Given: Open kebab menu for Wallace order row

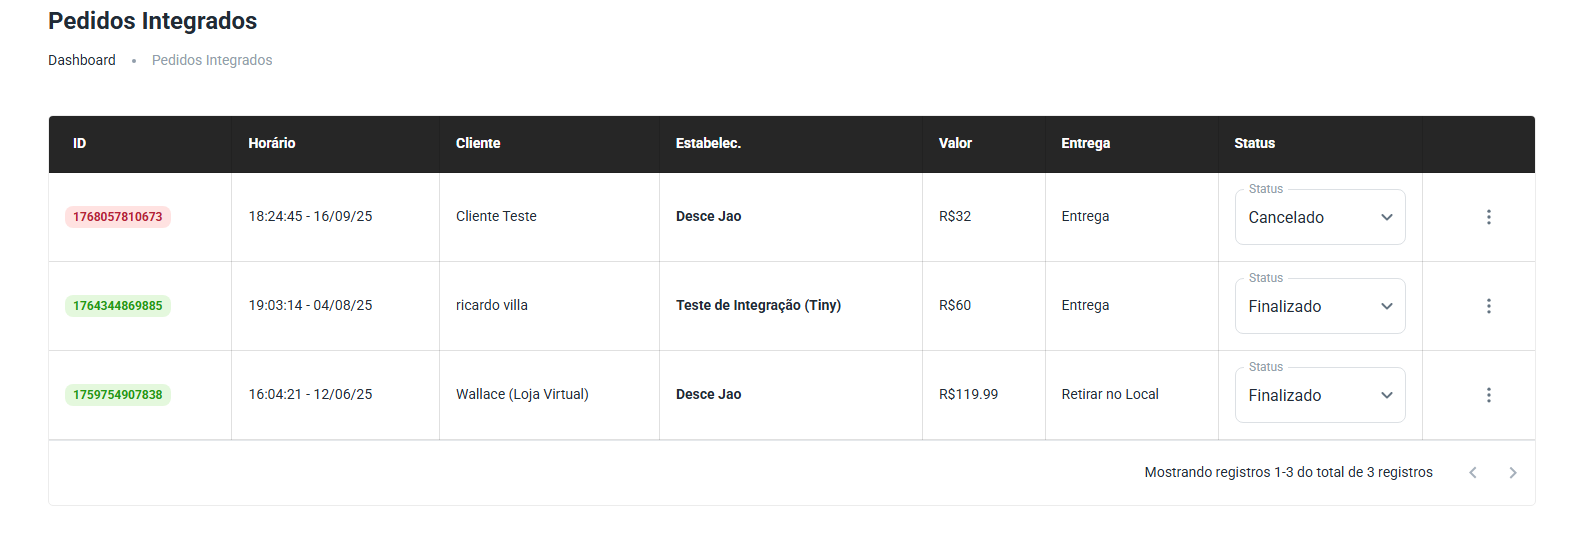Looking at the screenshot, I should (1488, 395).
